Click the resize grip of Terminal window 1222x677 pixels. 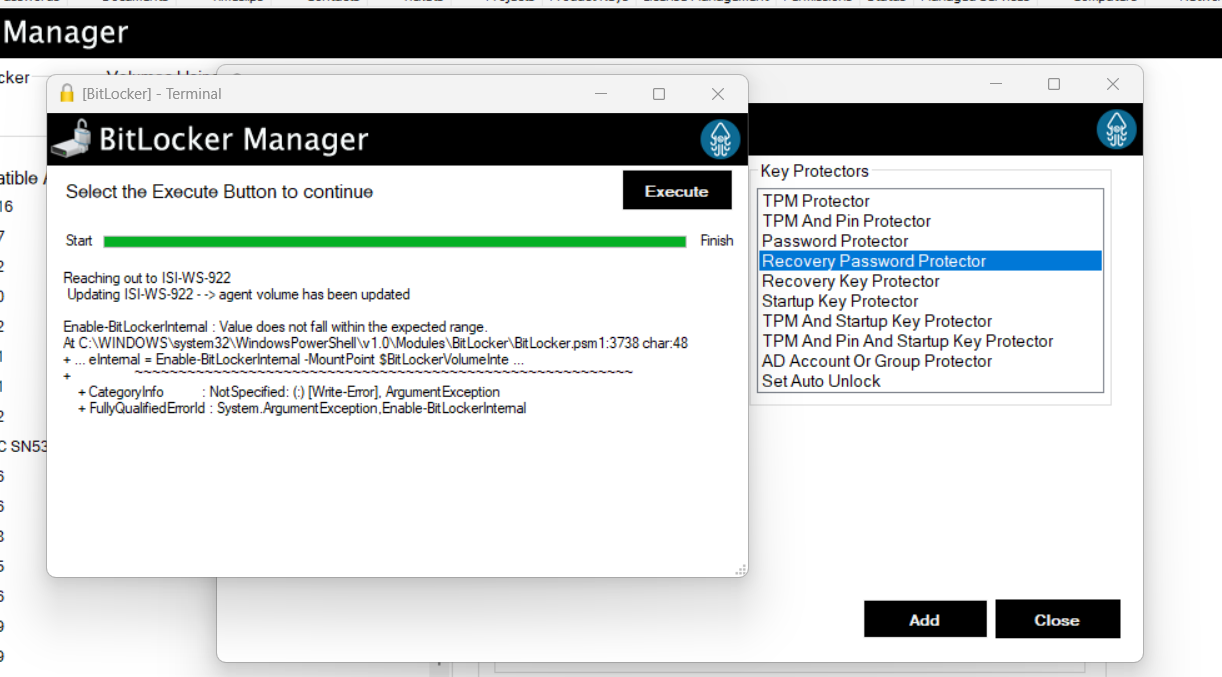point(741,570)
